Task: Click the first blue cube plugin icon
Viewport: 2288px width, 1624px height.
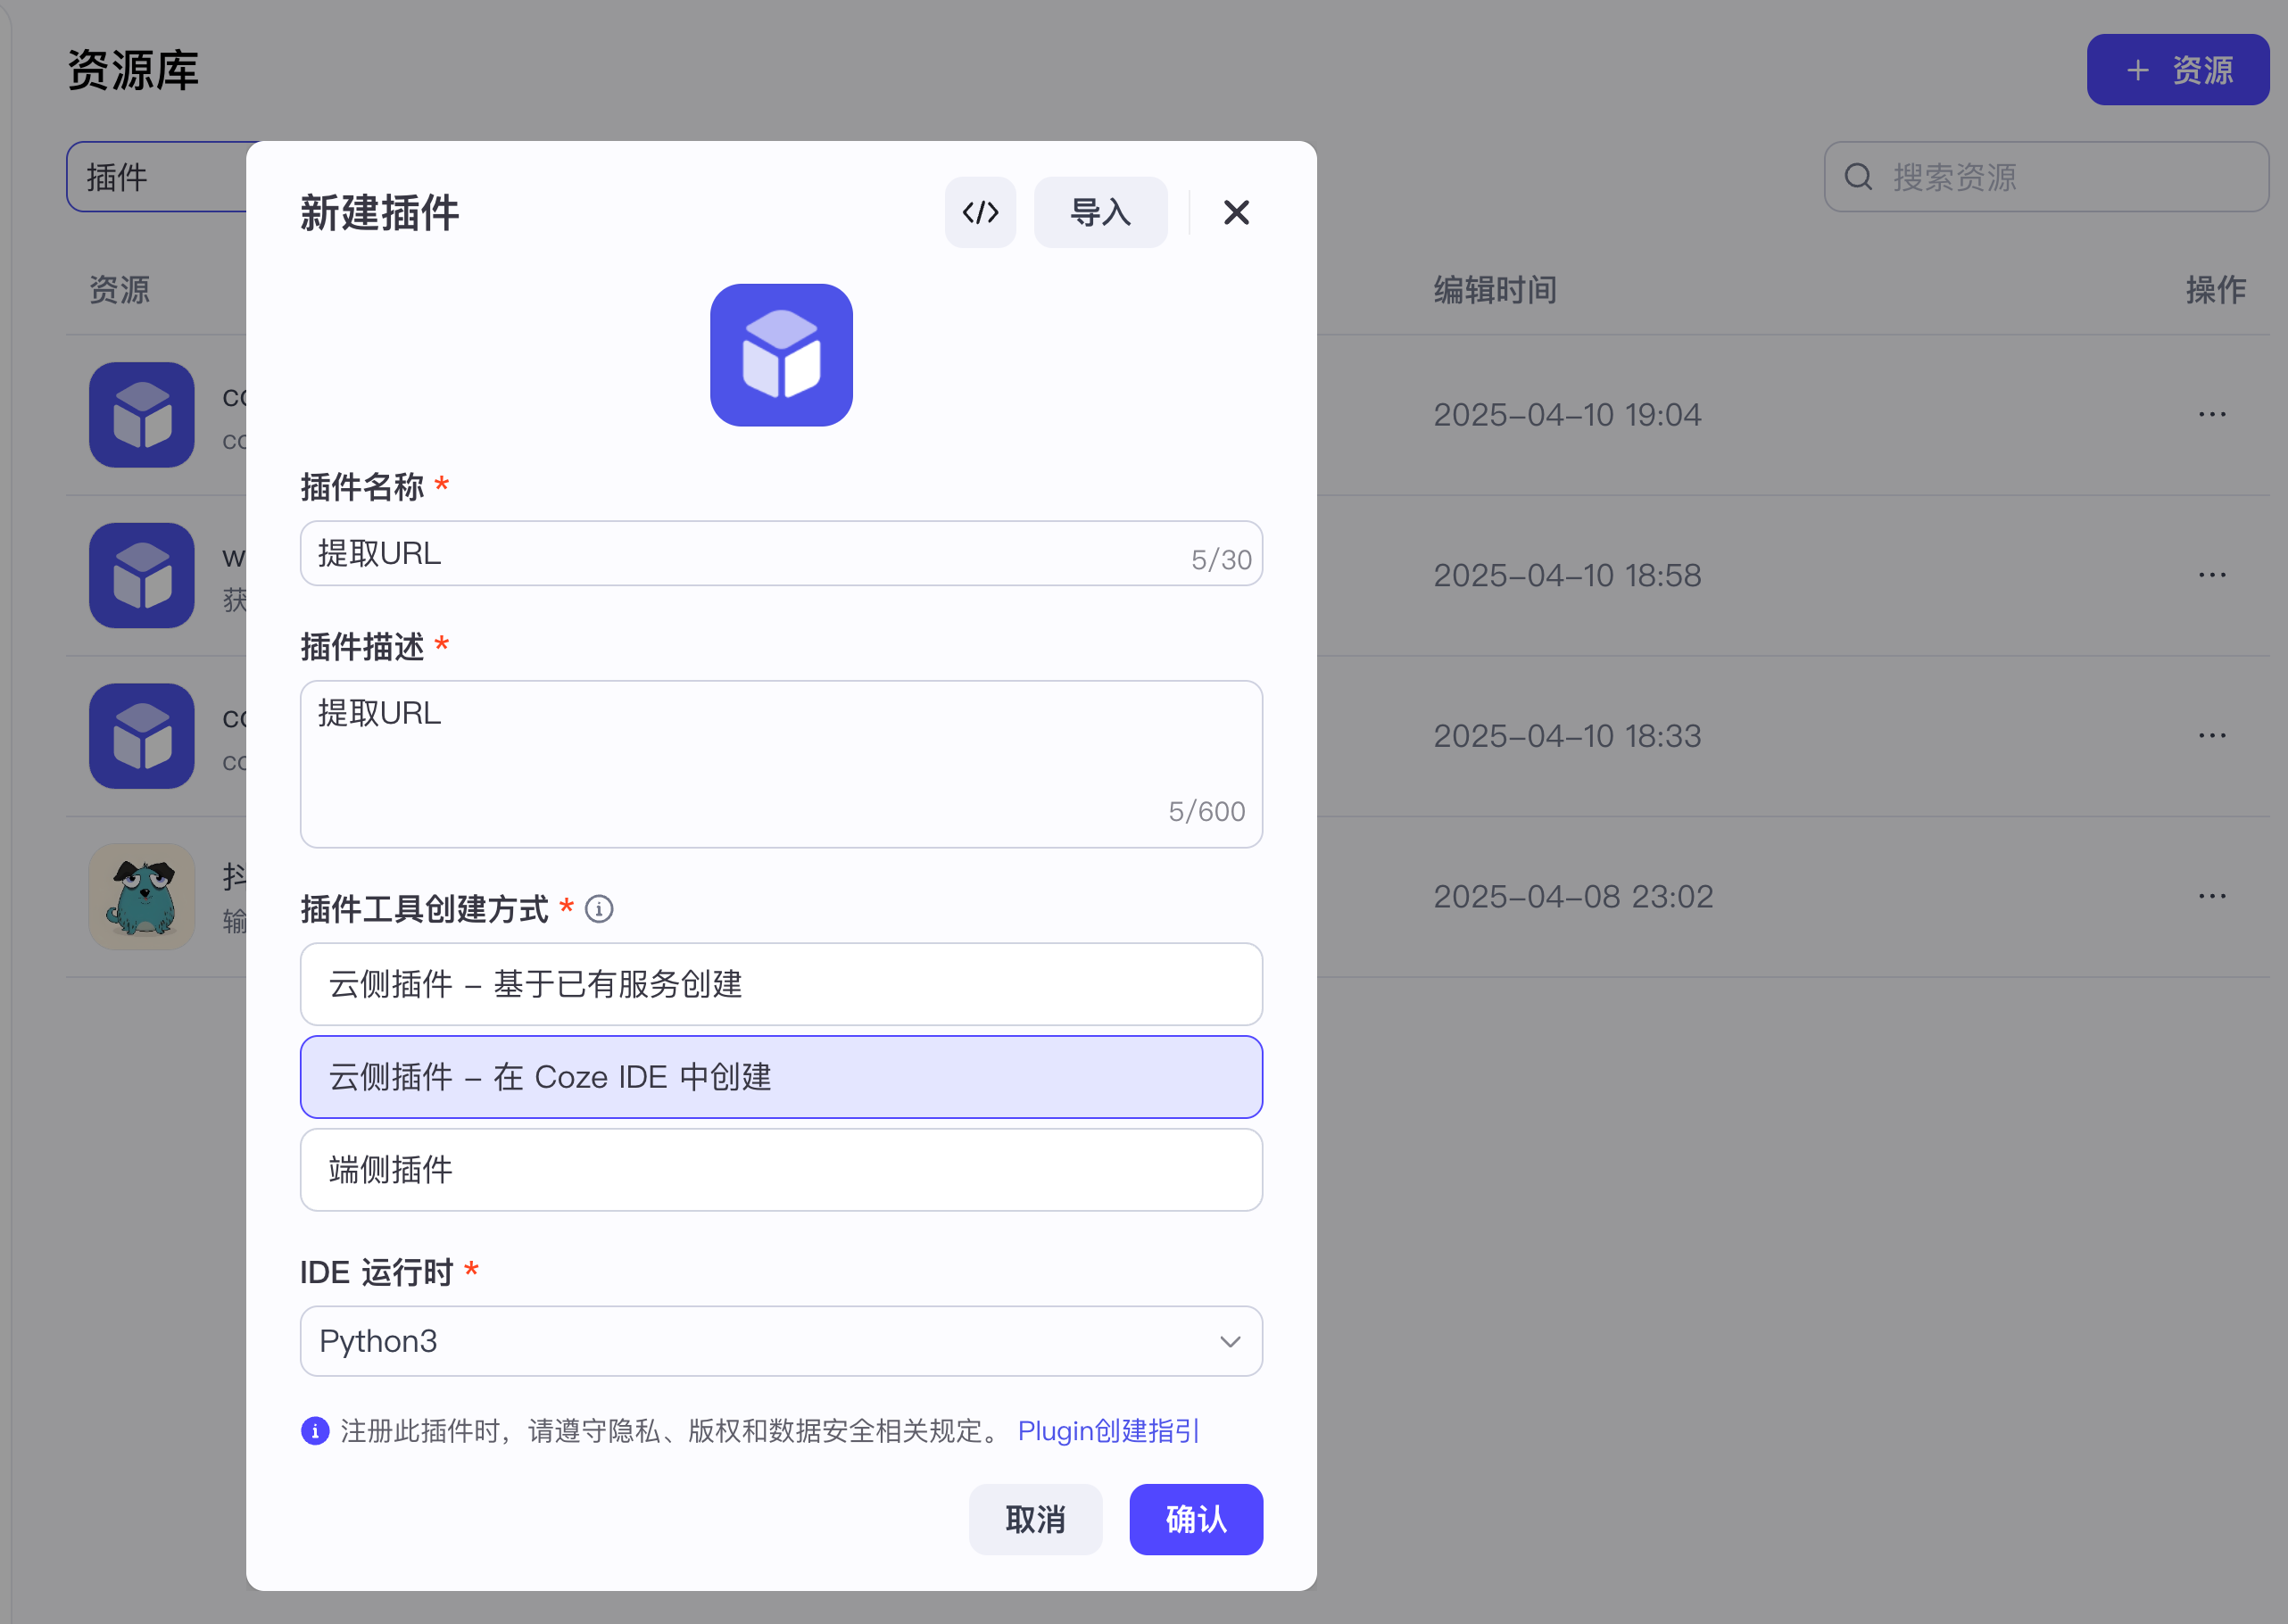Action: coord(141,416)
